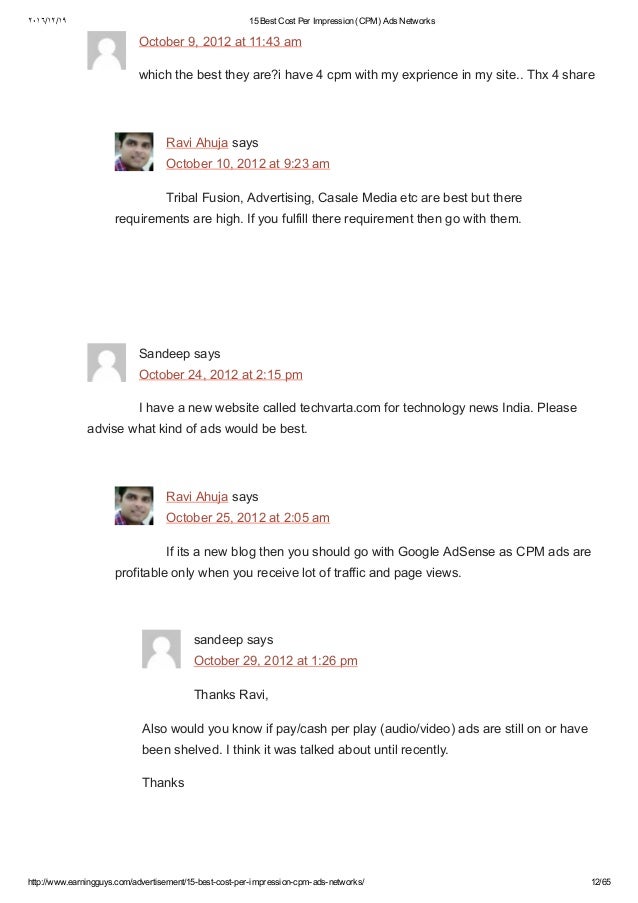Click the 'Sandeep says' author name text
This screenshot has height=903, width=638.
pyautogui.click(x=180, y=354)
